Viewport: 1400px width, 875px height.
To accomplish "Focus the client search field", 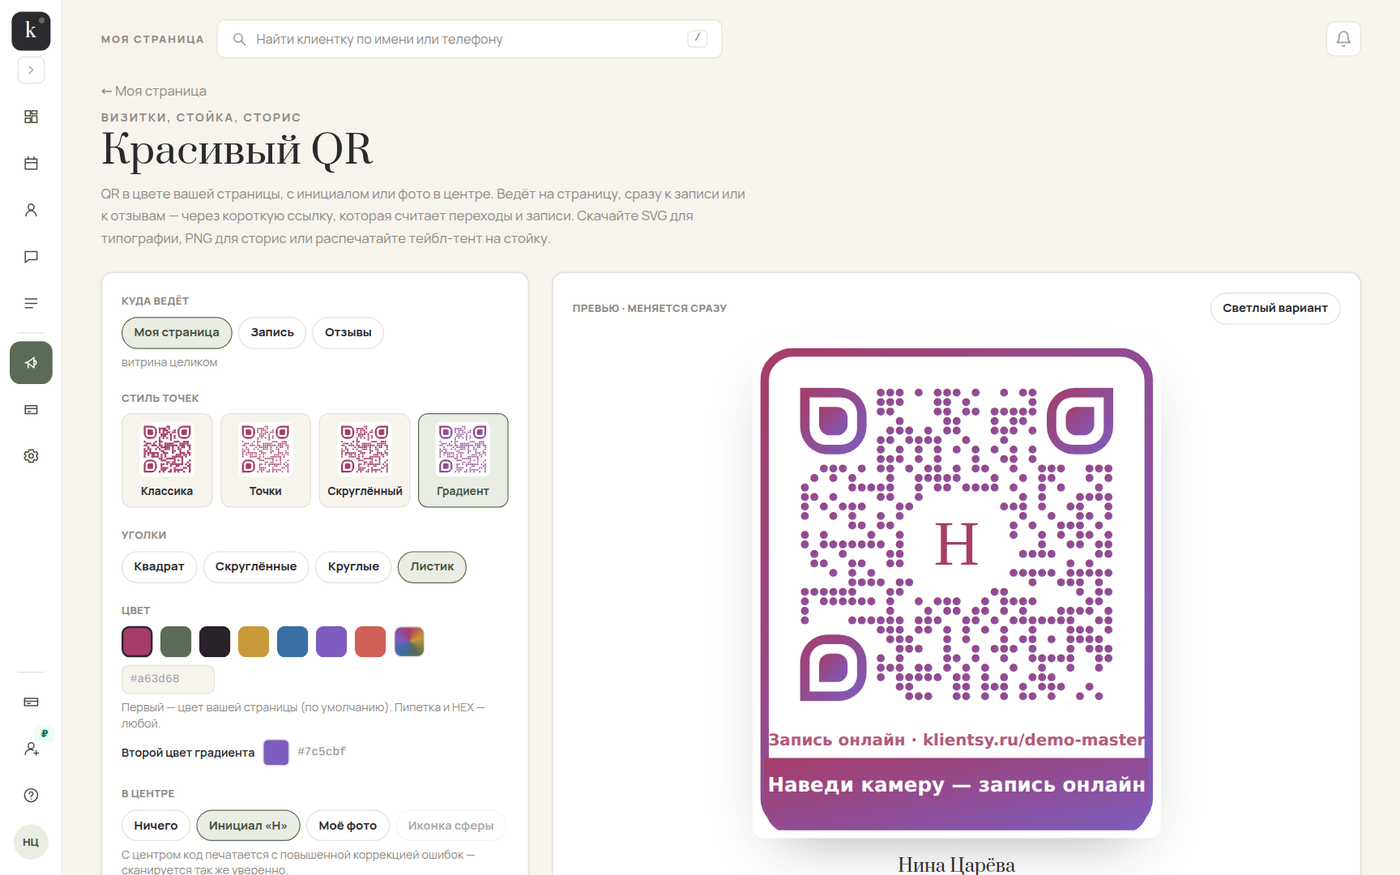I will [469, 39].
